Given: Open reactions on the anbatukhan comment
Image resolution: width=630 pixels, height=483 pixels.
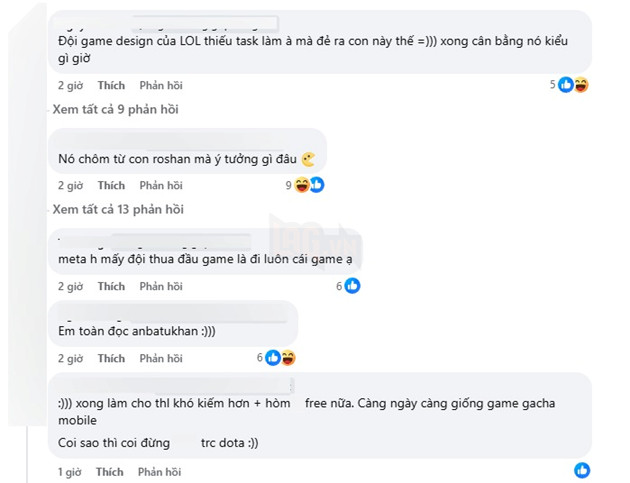Looking at the screenshot, I should (x=281, y=358).
